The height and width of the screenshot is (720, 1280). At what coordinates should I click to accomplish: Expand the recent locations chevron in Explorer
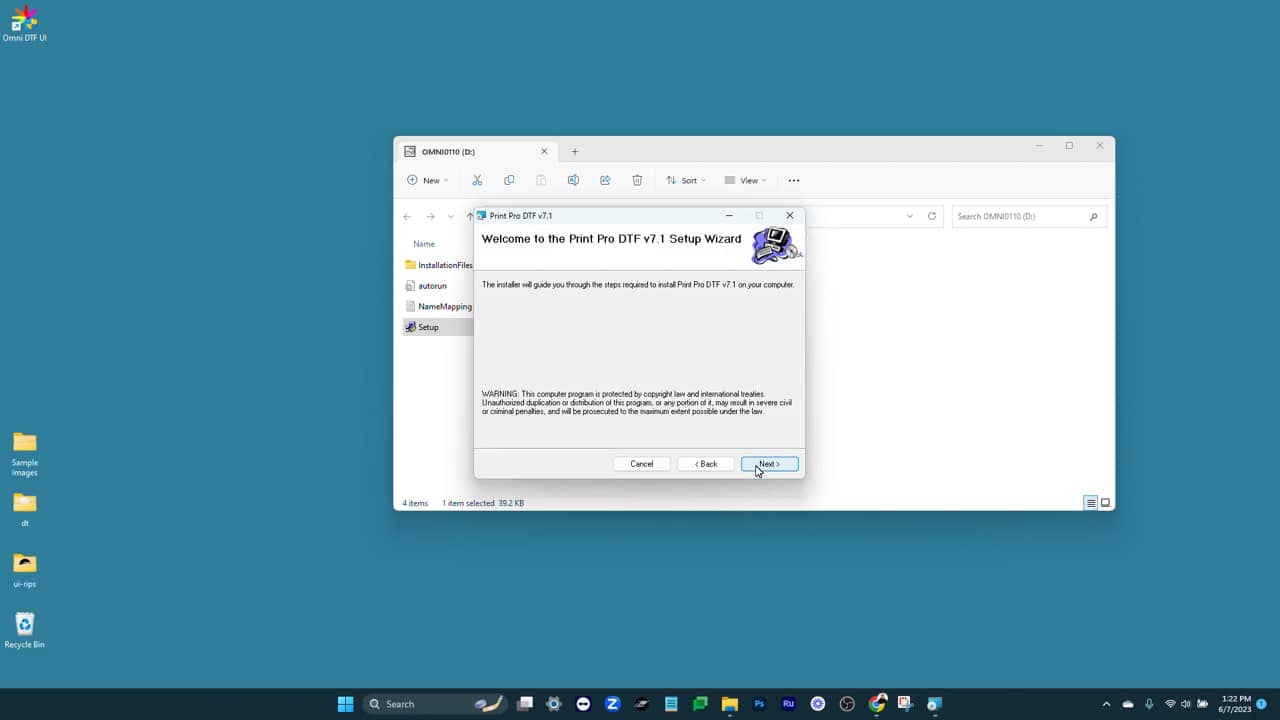451,216
